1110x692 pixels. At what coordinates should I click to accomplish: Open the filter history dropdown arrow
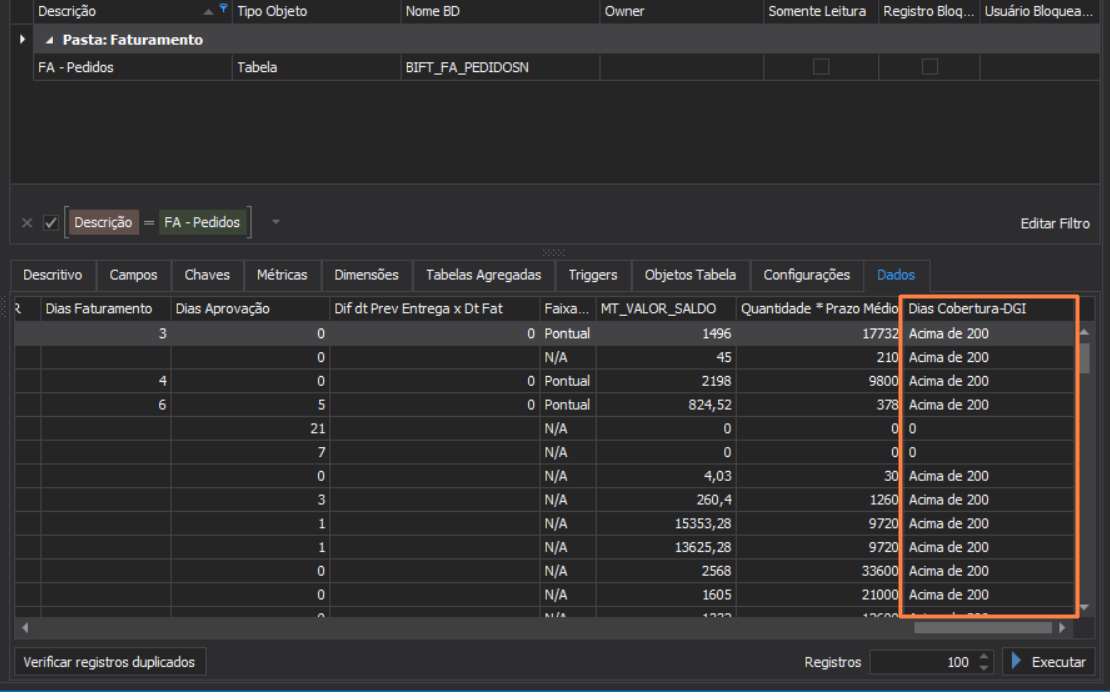276,222
